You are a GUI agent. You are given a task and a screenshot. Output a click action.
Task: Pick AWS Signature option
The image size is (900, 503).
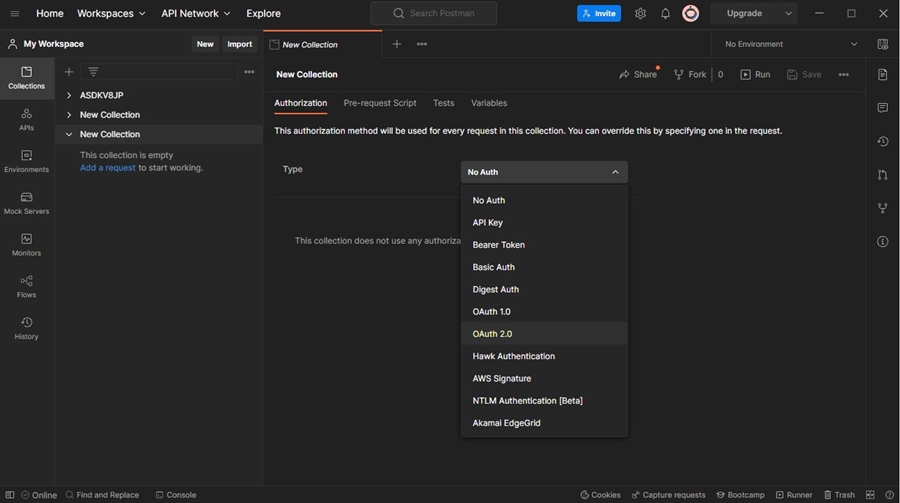(x=544, y=379)
